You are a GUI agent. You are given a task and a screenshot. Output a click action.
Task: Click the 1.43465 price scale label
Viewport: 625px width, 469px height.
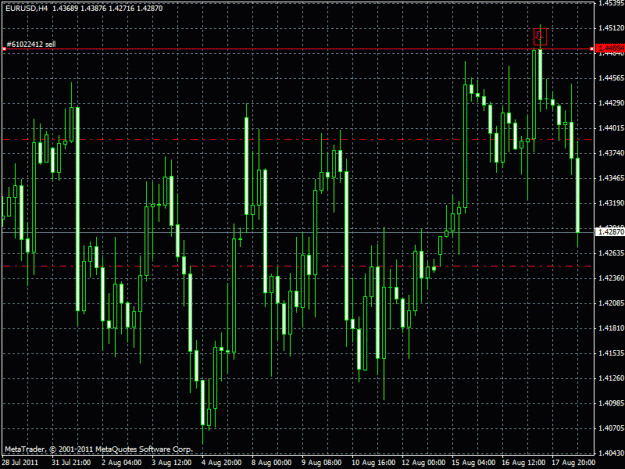[x=611, y=178]
